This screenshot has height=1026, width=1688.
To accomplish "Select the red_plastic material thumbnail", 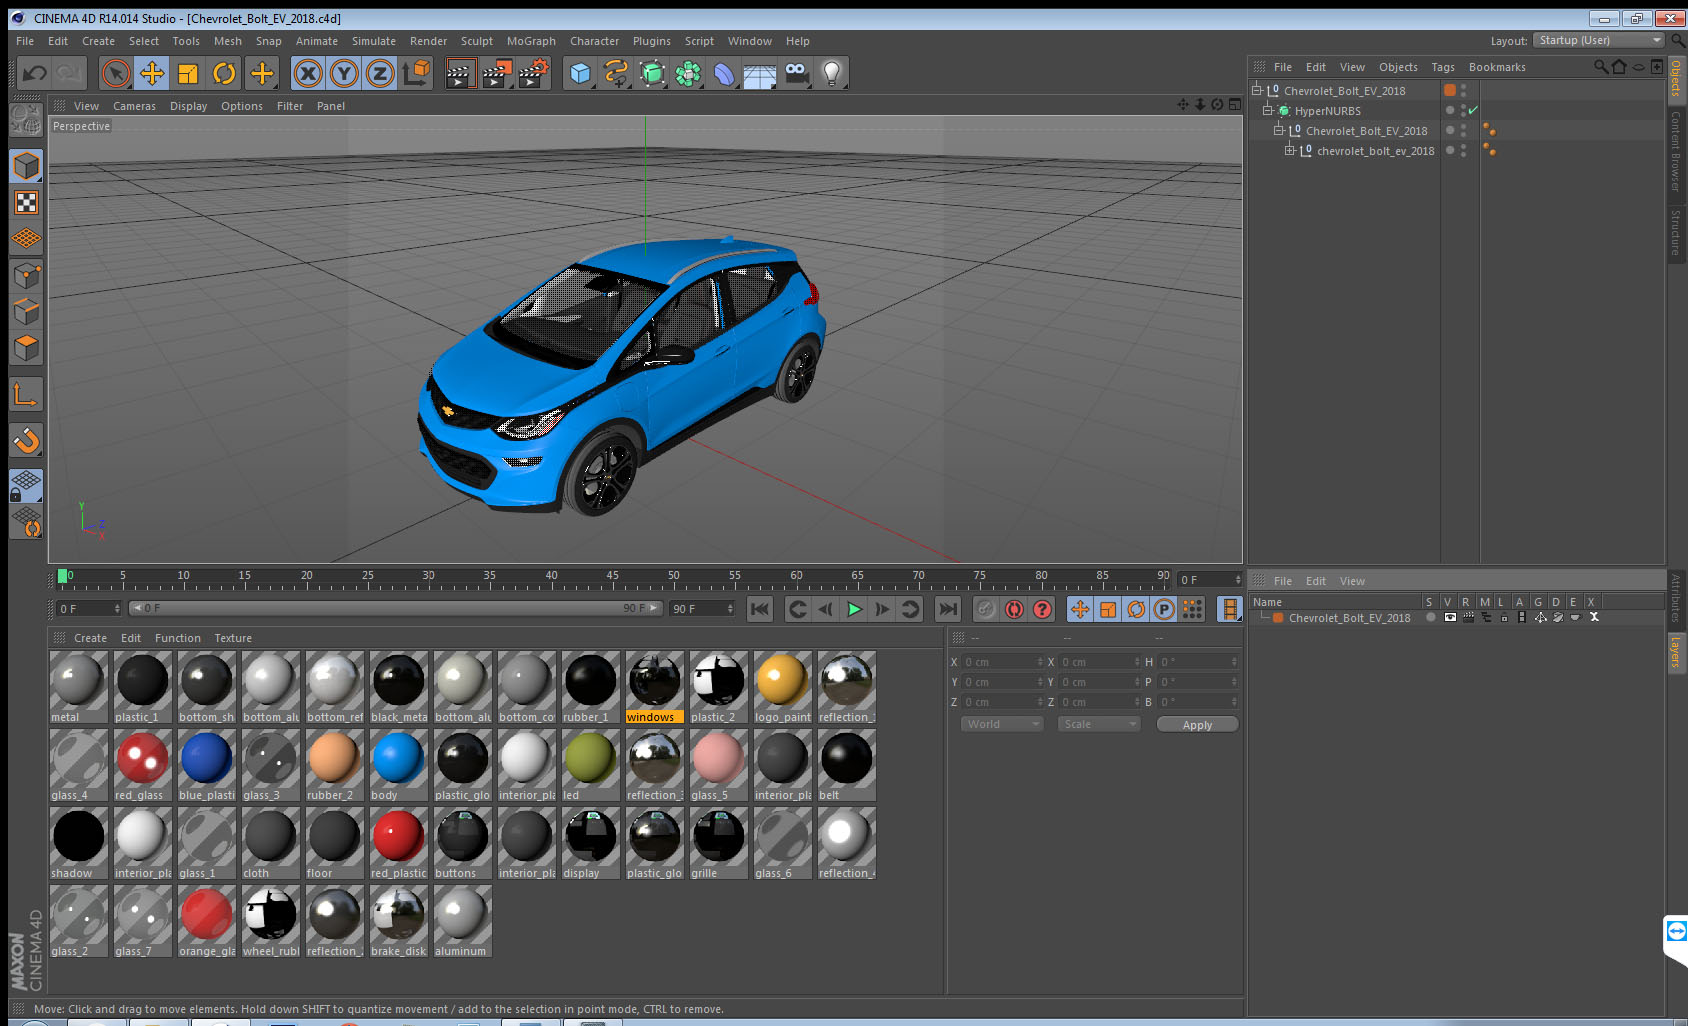I will point(398,843).
